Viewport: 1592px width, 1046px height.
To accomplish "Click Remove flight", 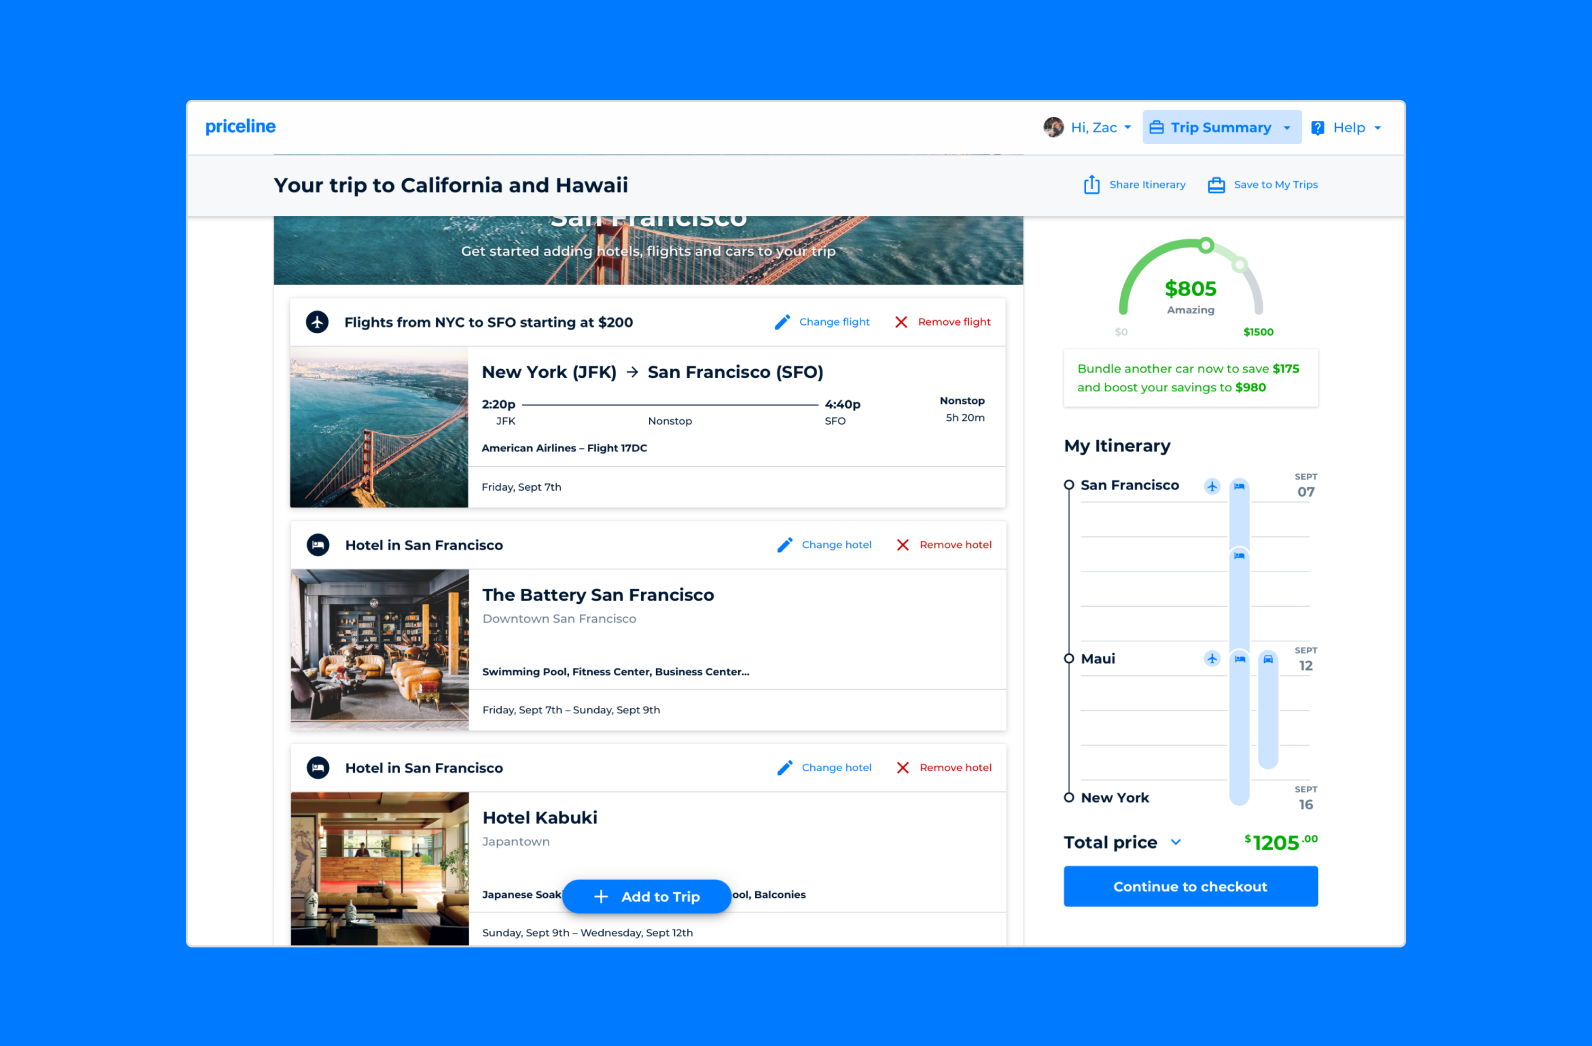I will [954, 322].
